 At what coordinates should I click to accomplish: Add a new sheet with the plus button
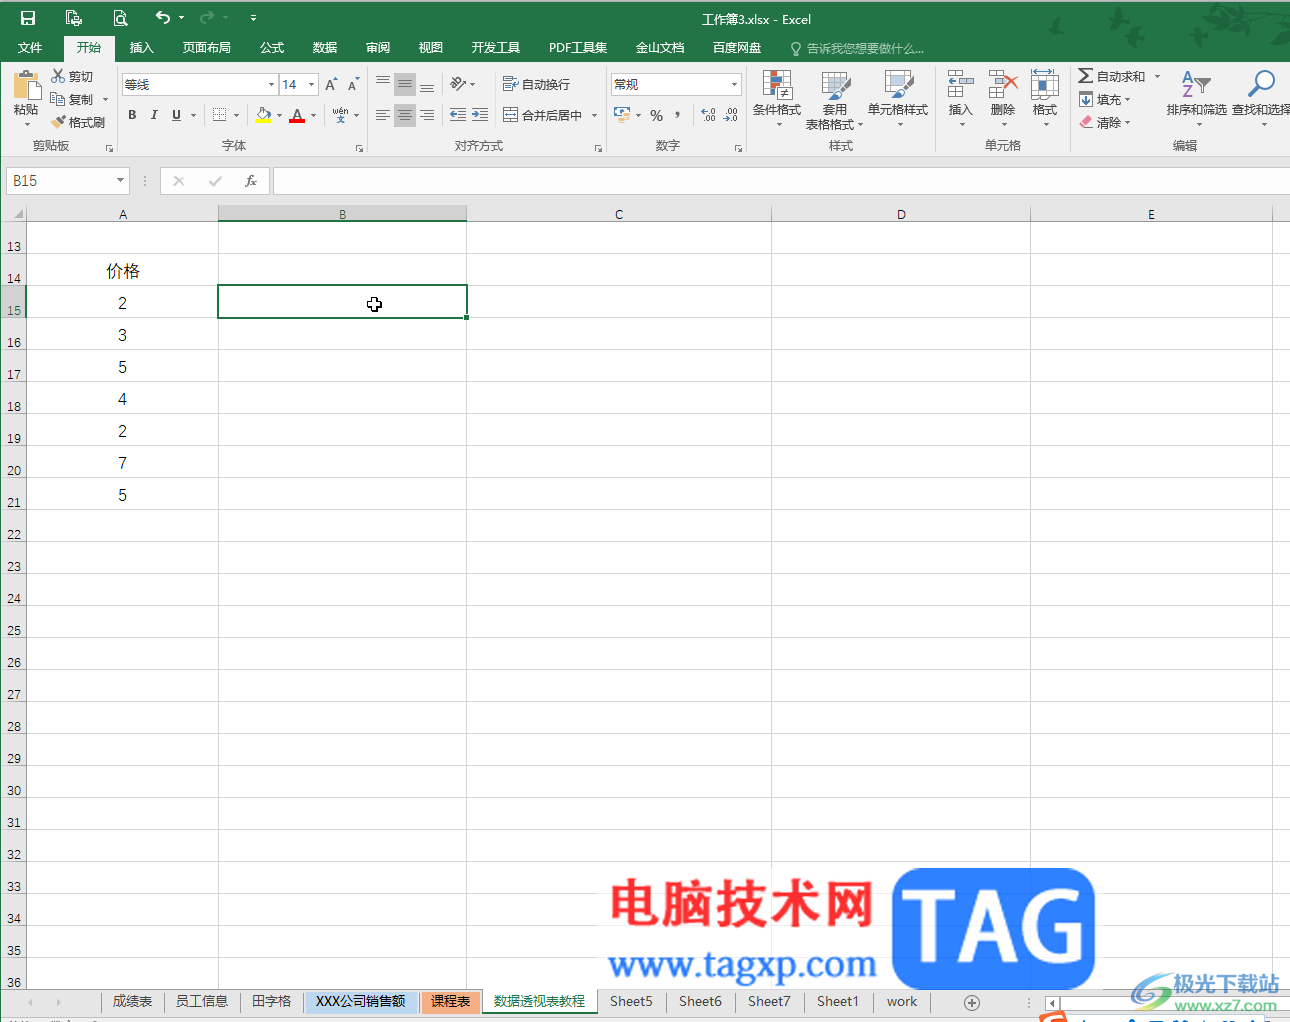click(971, 1002)
